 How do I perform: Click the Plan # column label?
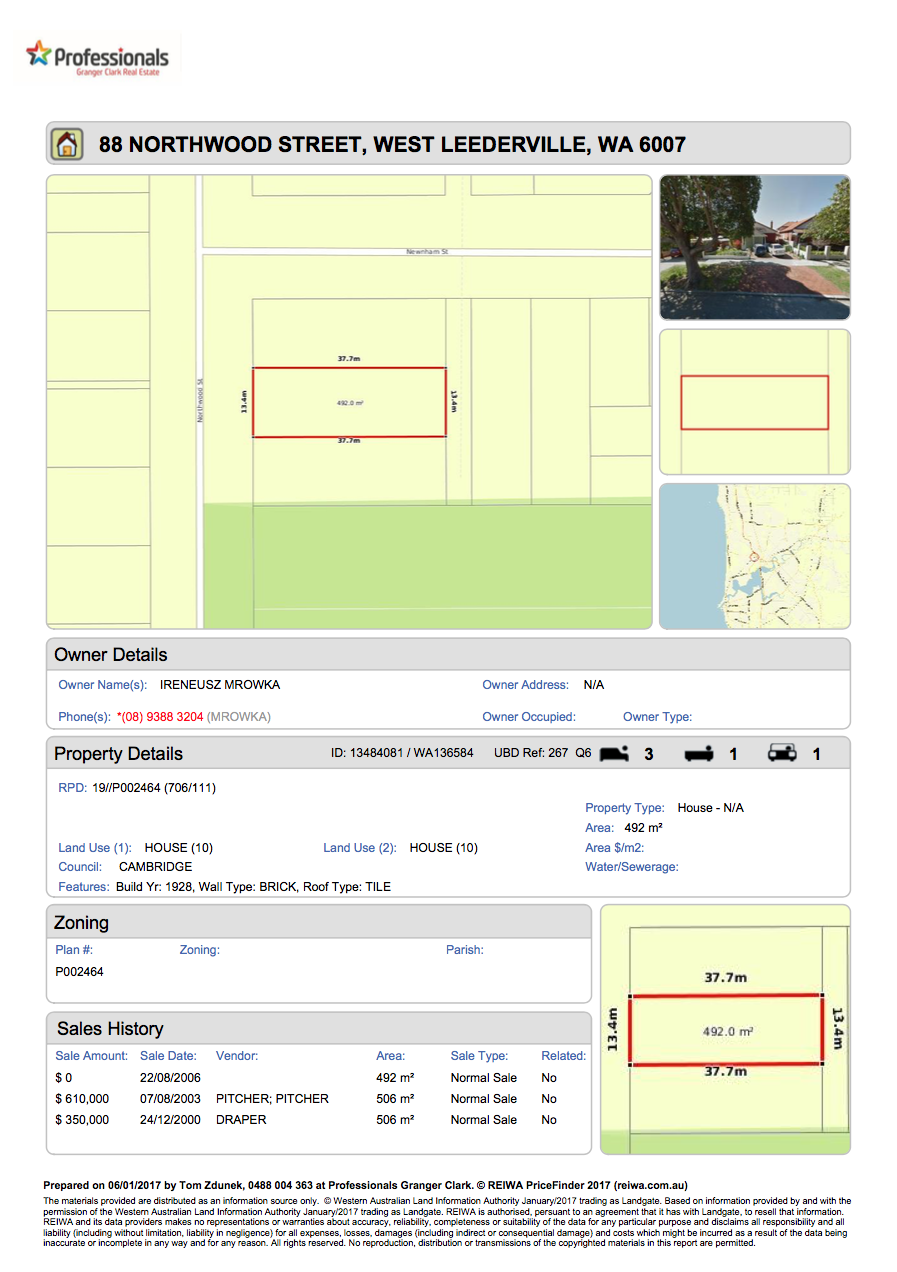coord(74,950)
